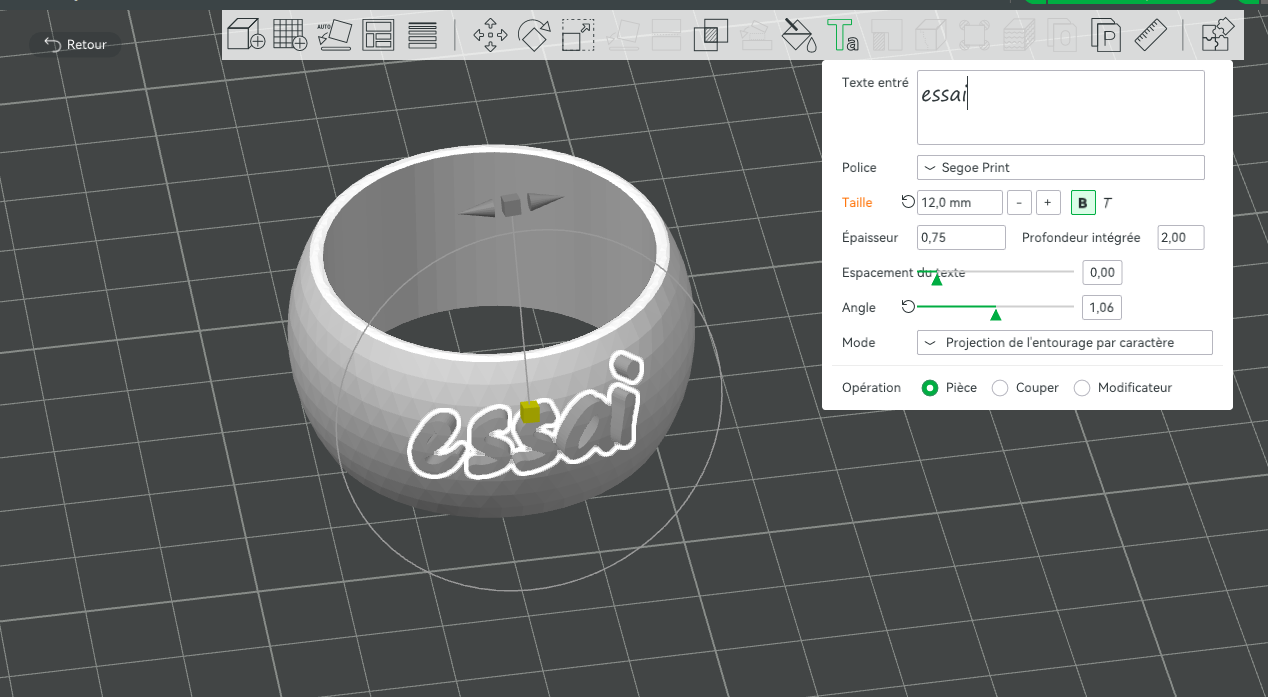Screen dimensions: 1268x697
Task: Select the Measure ruler tool
Action: point(1151,36)
